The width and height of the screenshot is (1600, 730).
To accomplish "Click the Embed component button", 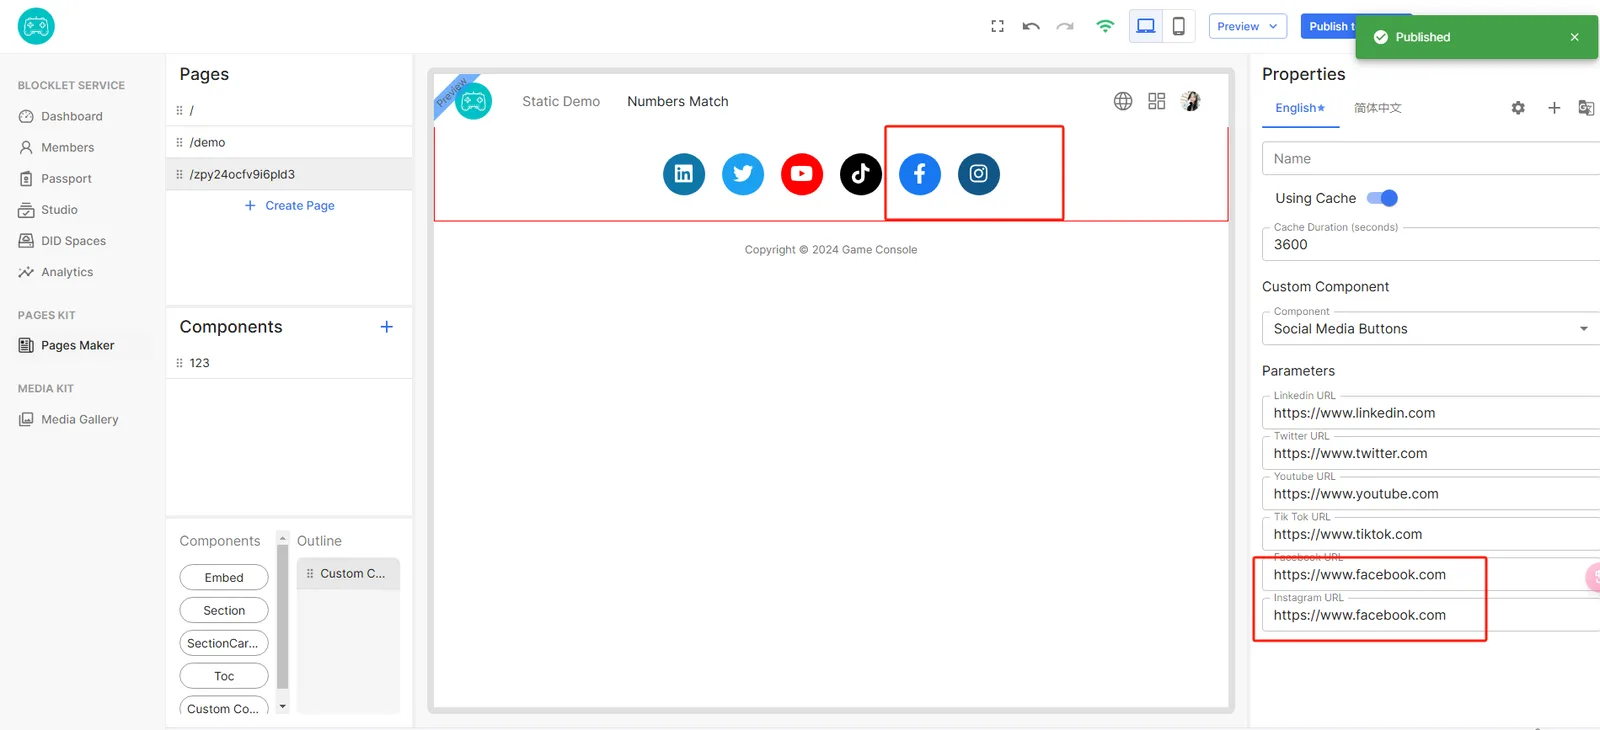I will (x=224, y=577).
